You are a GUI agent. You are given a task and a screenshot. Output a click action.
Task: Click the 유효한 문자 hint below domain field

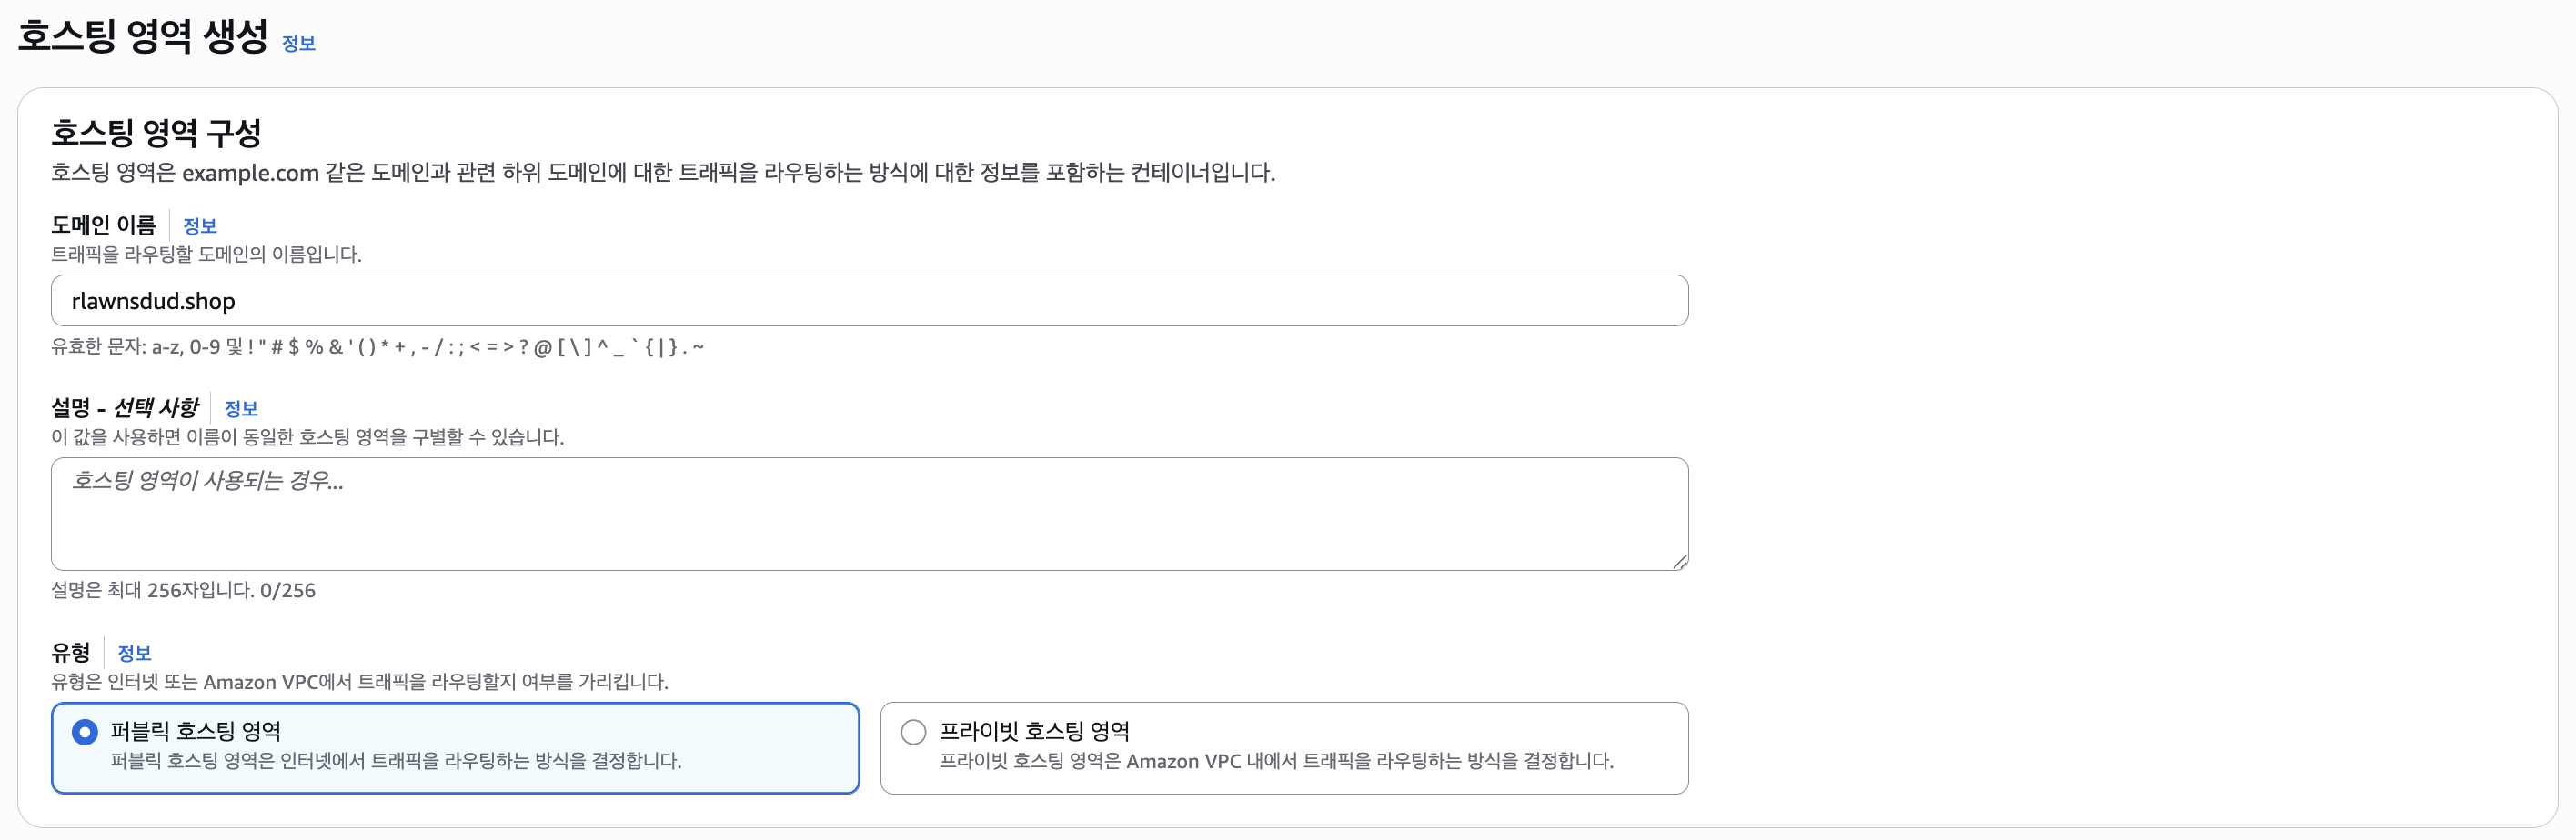coord(377,347)
